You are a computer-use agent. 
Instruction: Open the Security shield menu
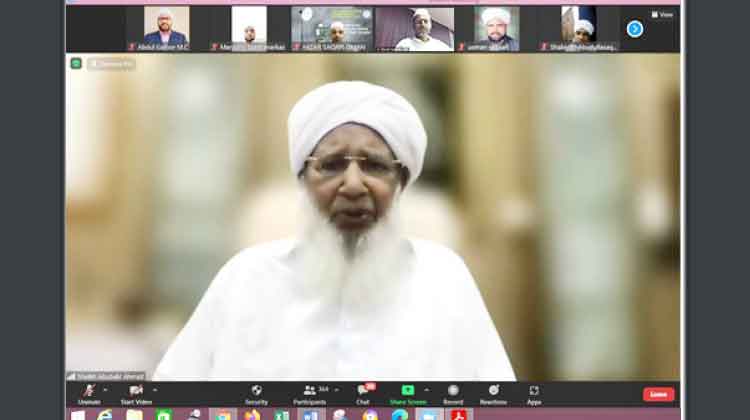(x=256, y=392)
